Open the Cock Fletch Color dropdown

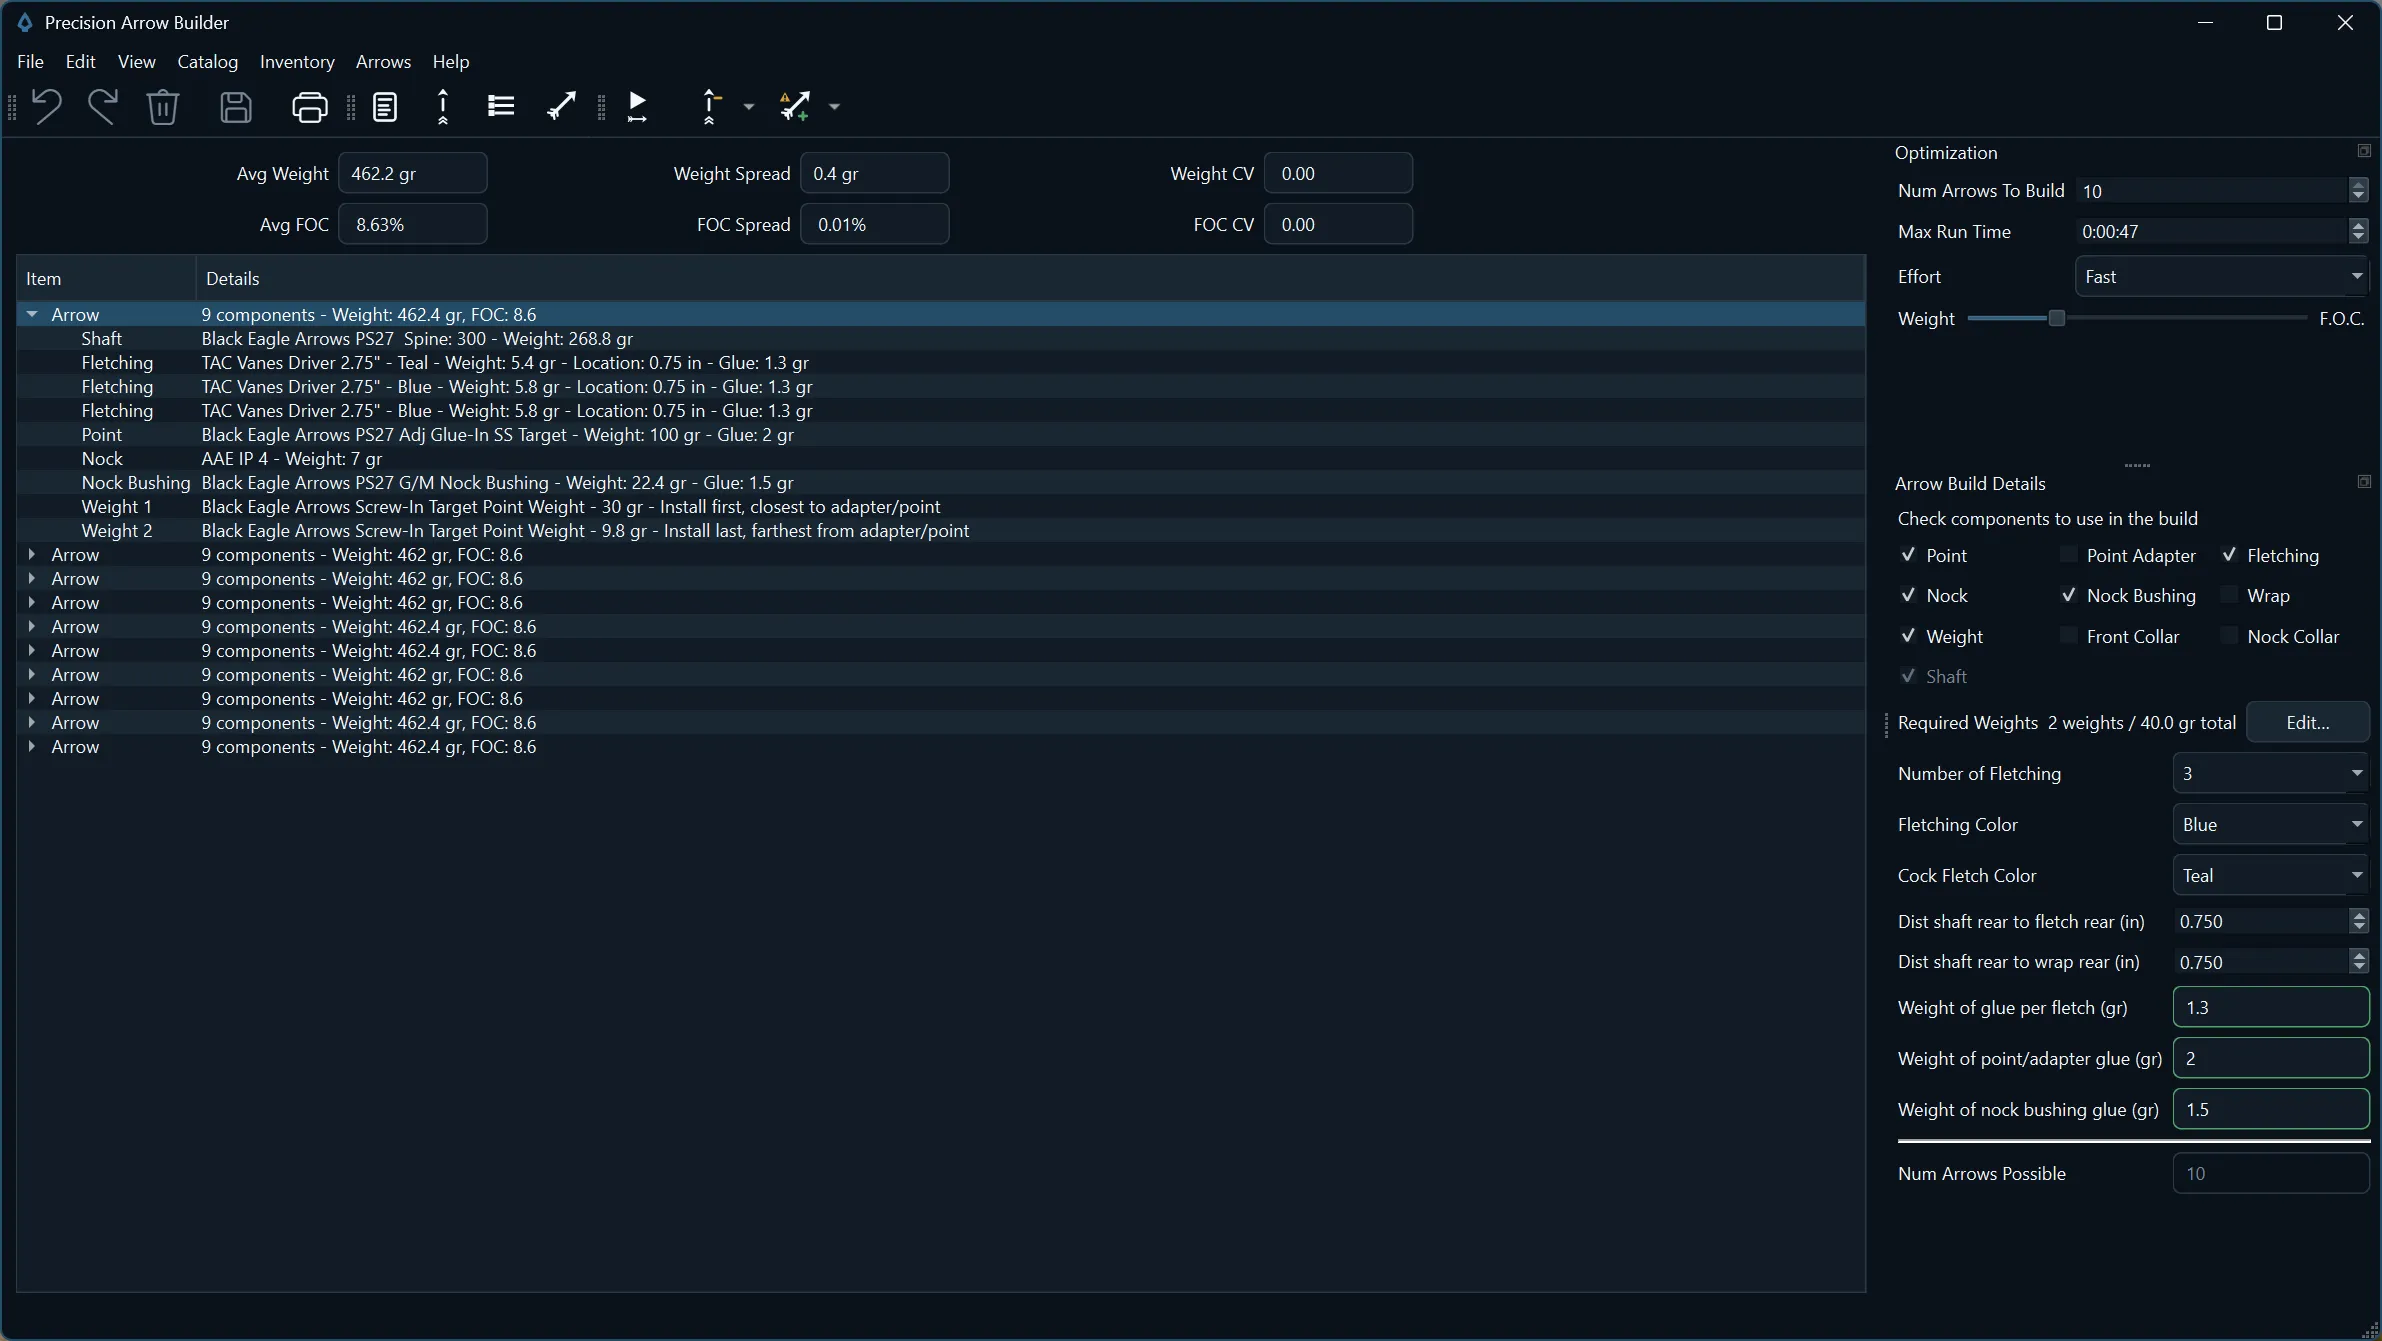click(2270, 875)
